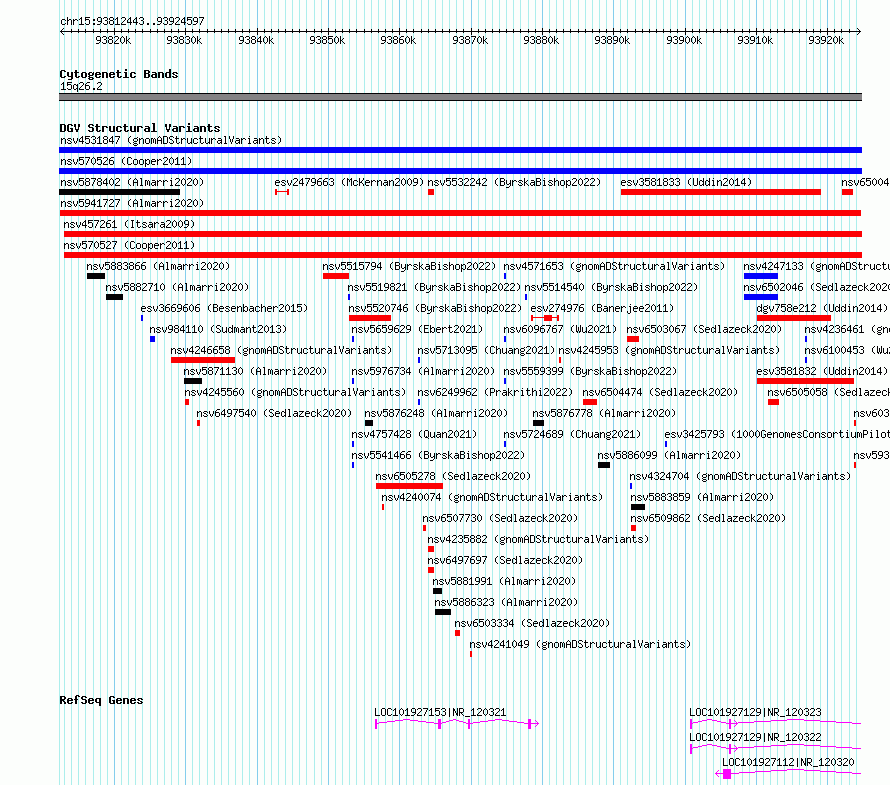Click nsv5883859 (Almarri2020) label
This screenshot has height=785, width=890.
(x=702, y=497)
